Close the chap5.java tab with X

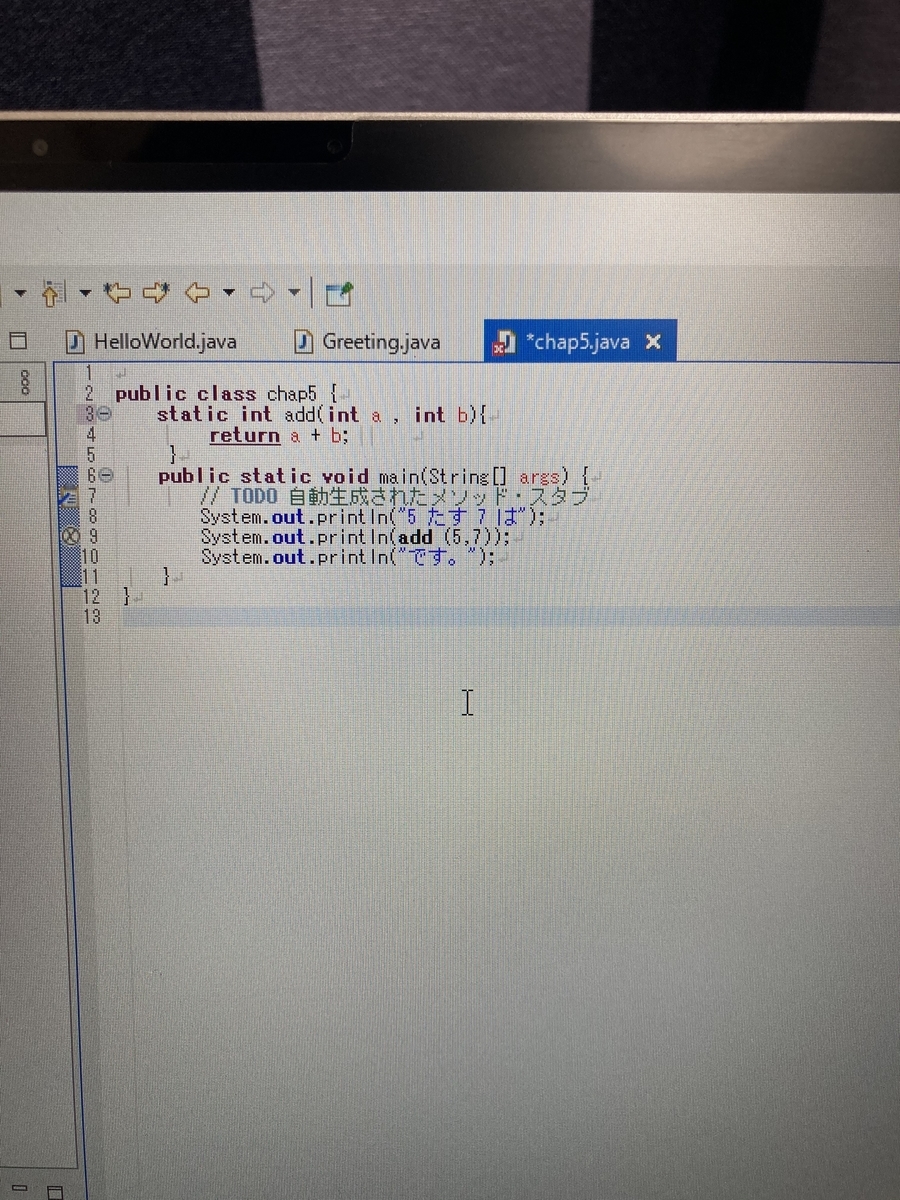tap(653, 342)
